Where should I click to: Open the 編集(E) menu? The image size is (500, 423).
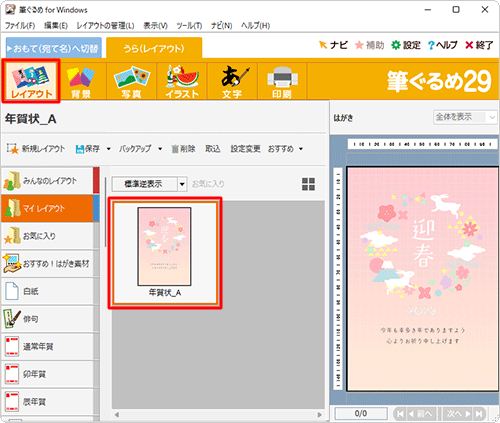pyautogui.click(x=56, y=26)
